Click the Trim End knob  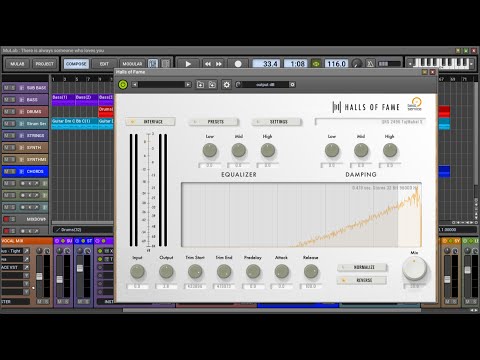(224, 272)
